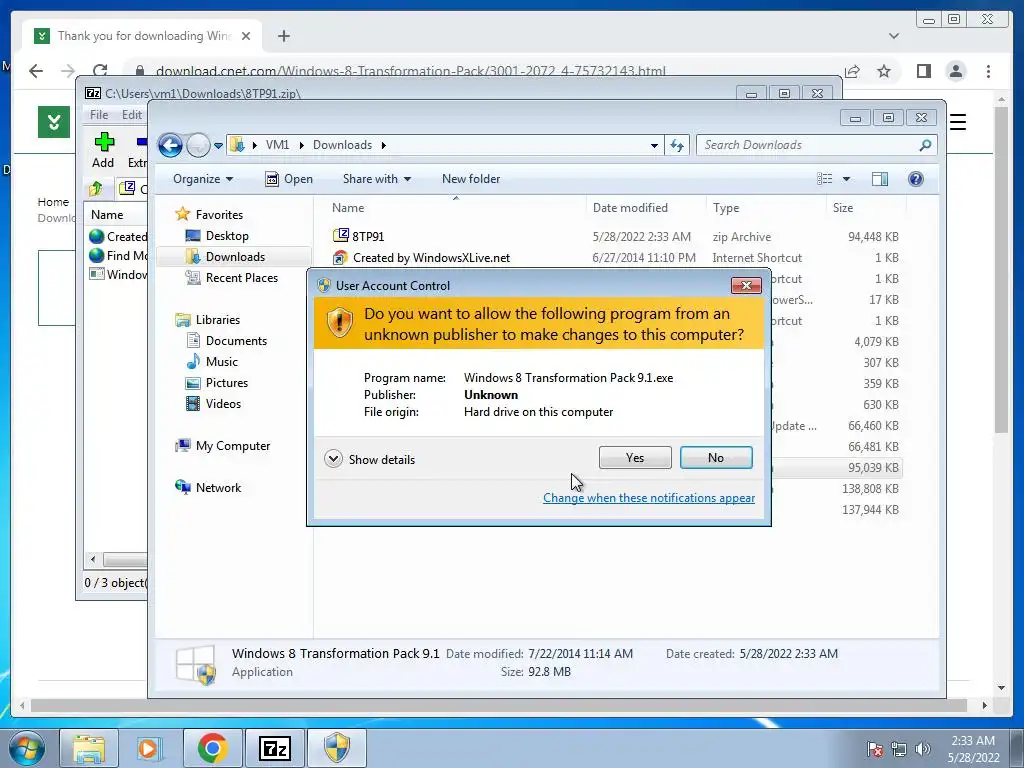Sort by Type column header
This screenshot has height=768, width=1024.
click(726, 208)
